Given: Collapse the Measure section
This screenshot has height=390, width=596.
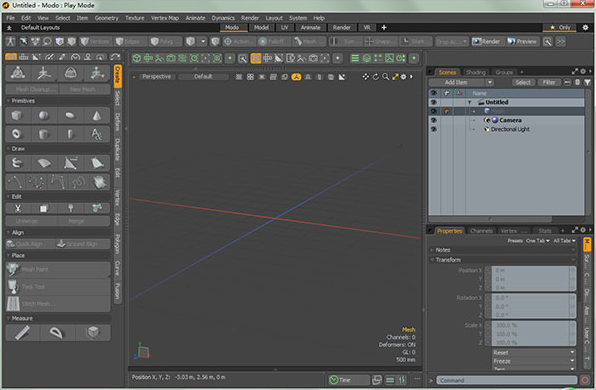Looking at the screenshot, I should pos(8,318).
